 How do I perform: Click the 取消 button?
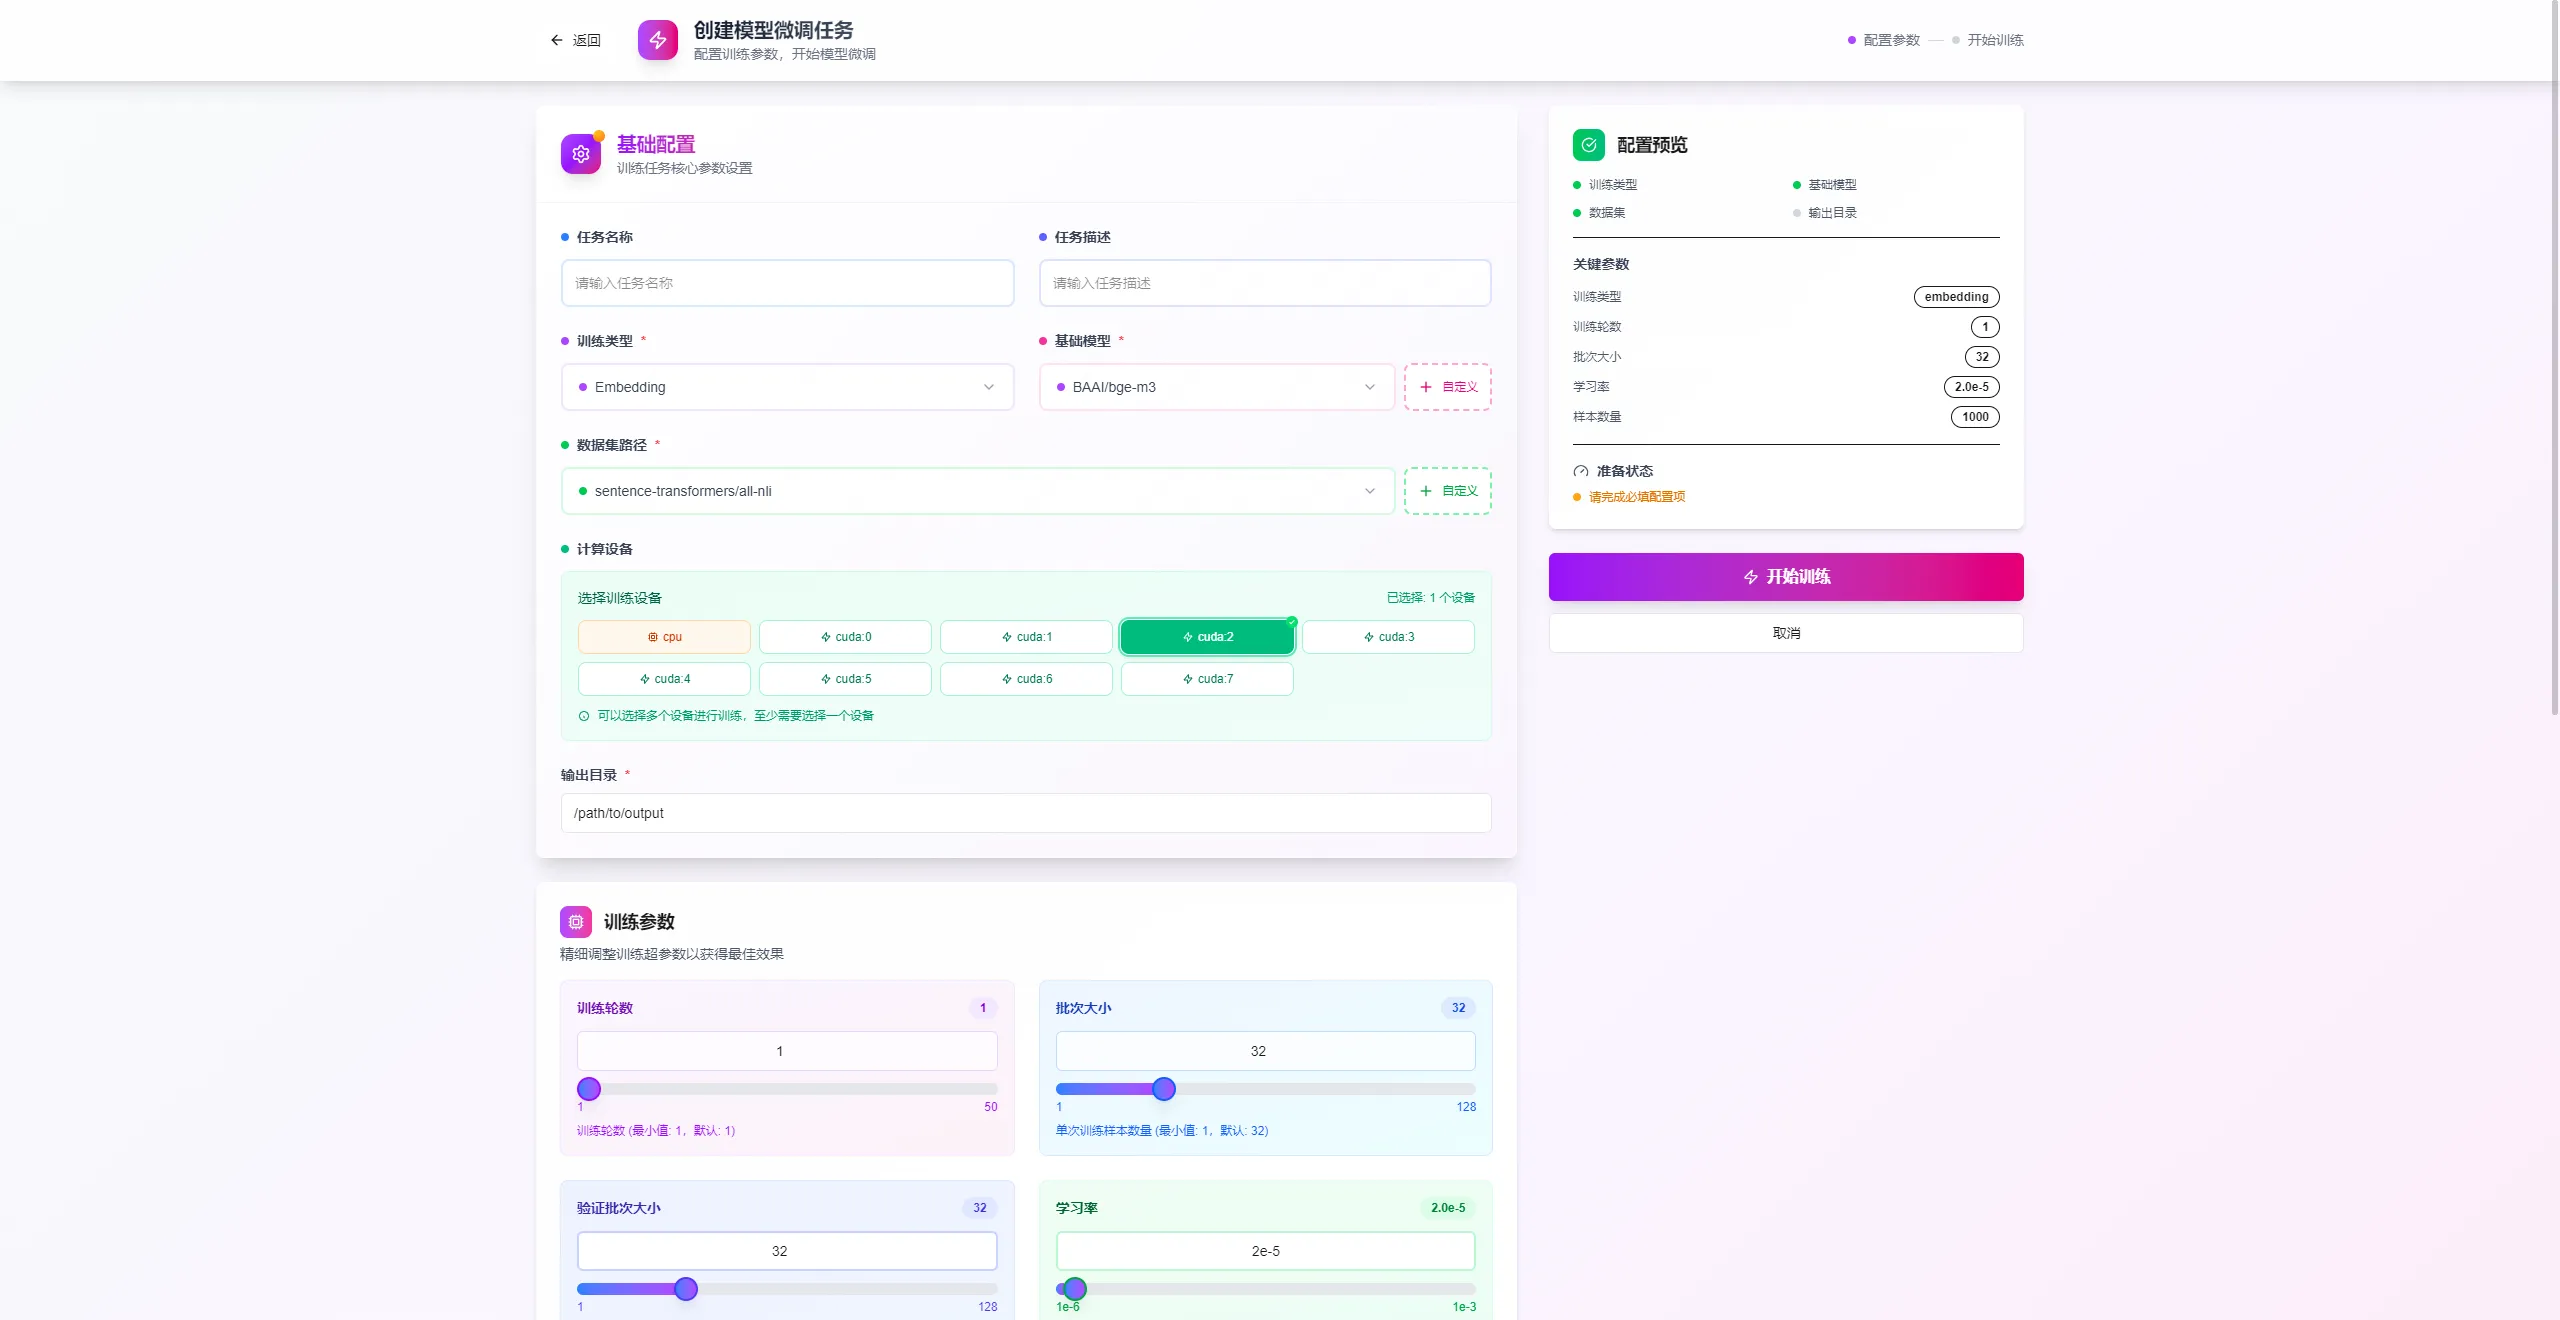[1785, 633]
